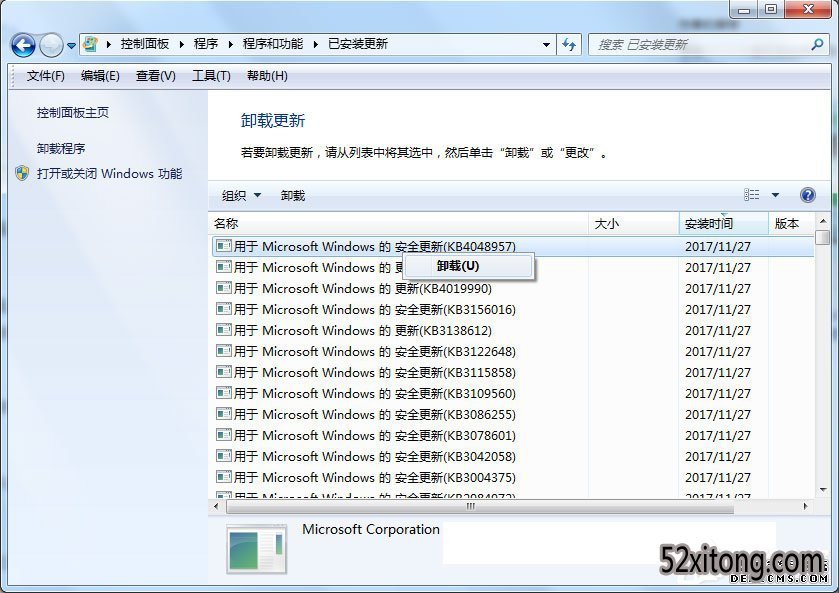The image size is (839, 593).
Task: Open the 工具(T) menu
Action: pyautogui.click(x=211, y=76)
